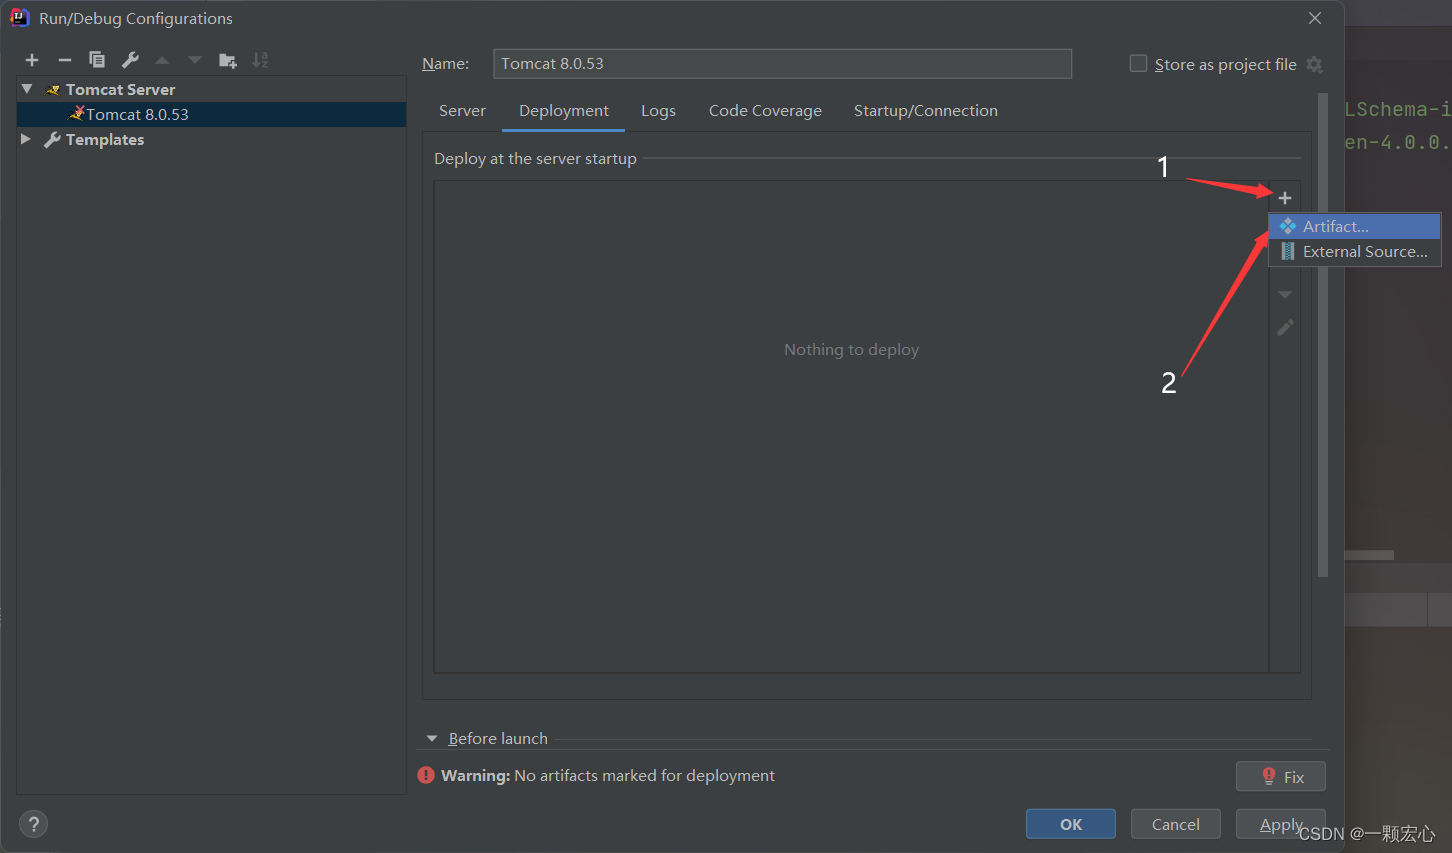Select the Templates node label
Image resolution: width=1452 pixels, height=853 pixels.
click(x=105, y=139)
